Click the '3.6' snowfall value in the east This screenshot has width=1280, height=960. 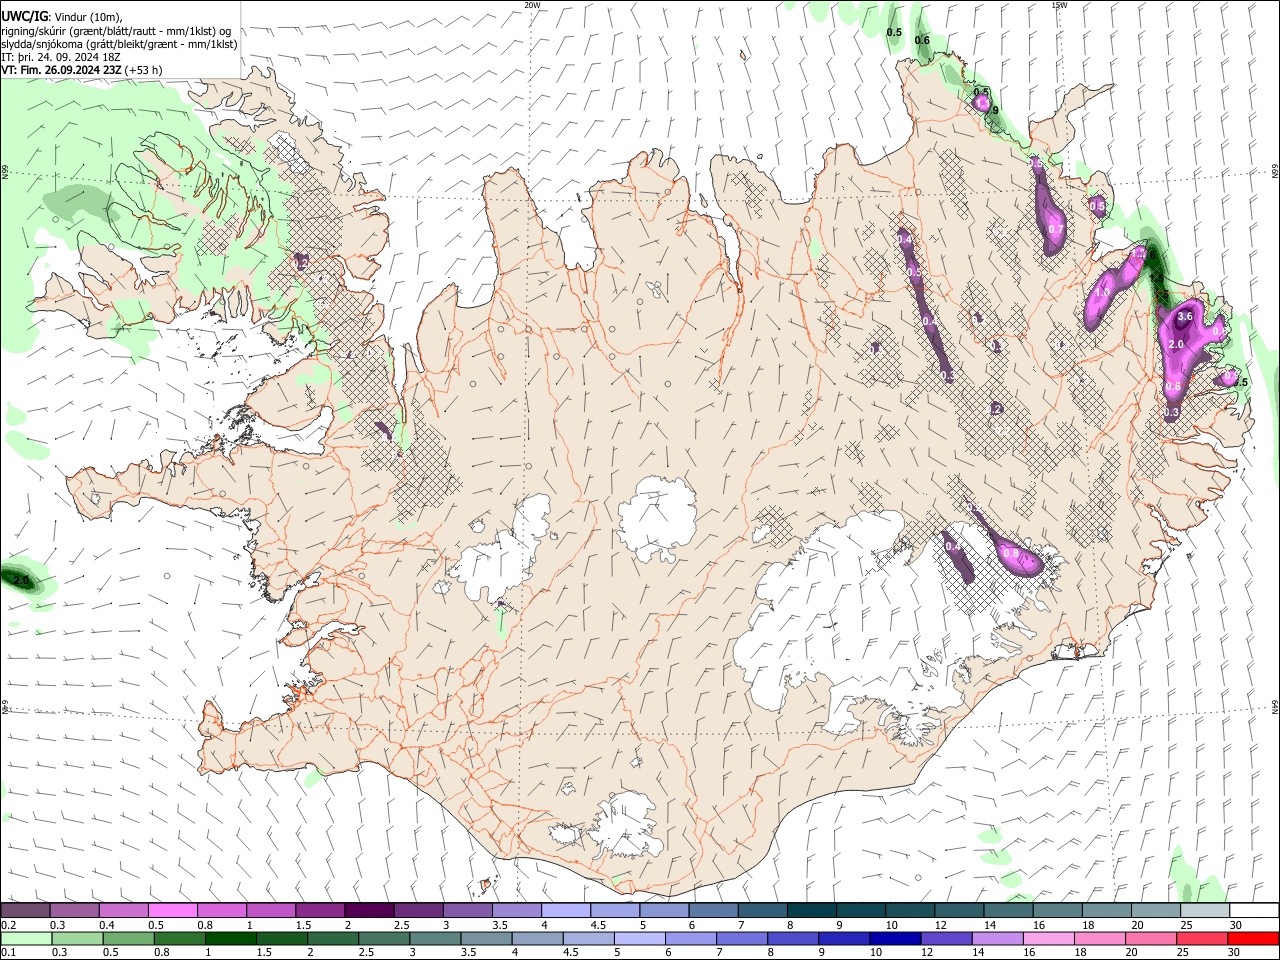click(x=1186, y=317)
